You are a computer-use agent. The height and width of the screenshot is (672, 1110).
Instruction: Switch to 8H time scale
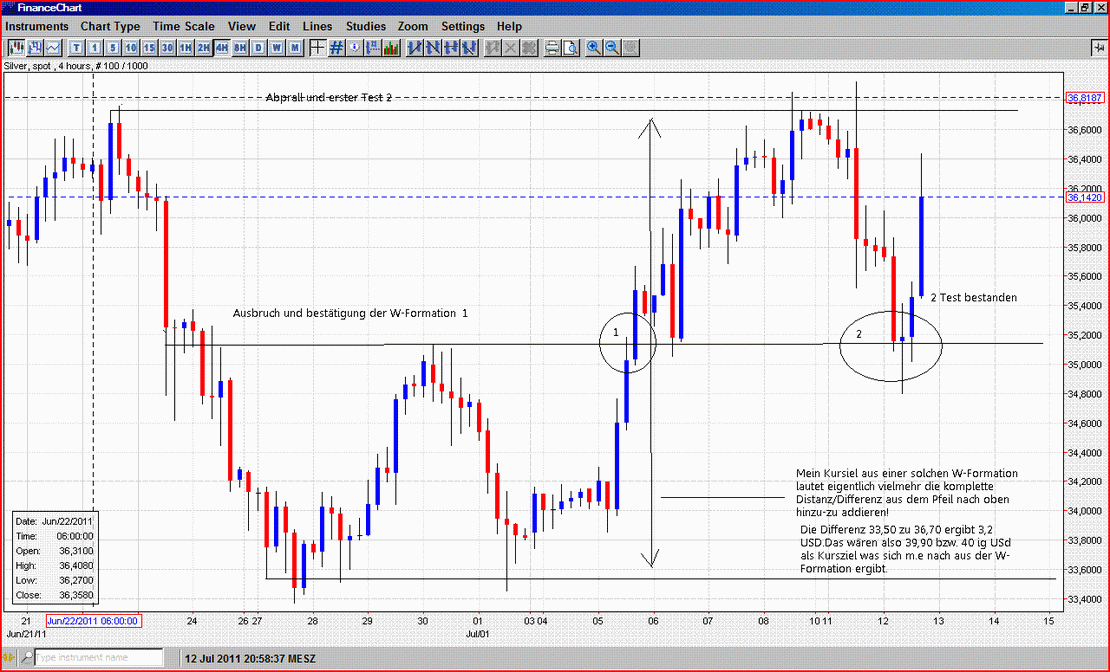pos(240,47)
